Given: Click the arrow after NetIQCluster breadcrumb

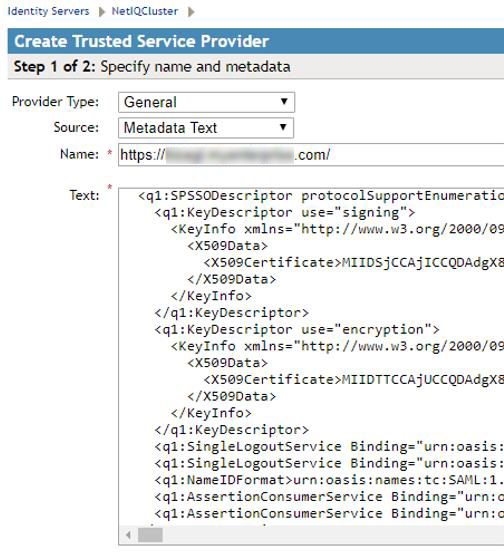Looking at the screenshot, I should tap(191, 12).
